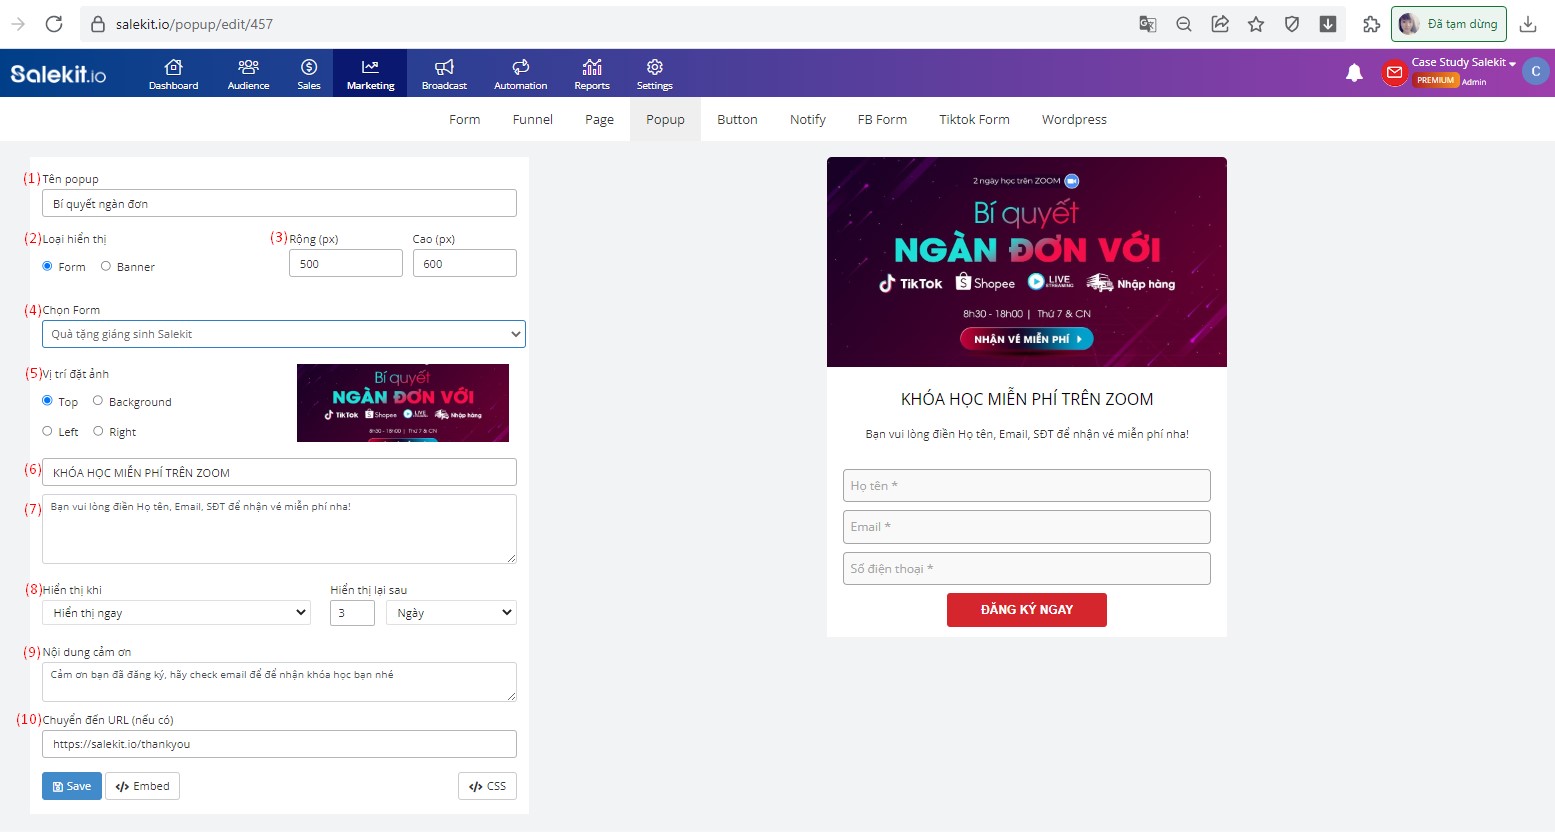Screen dimensions: 1555x832
Task: Click the Đã tạm dừng profile button
Action: [1449, 24]
